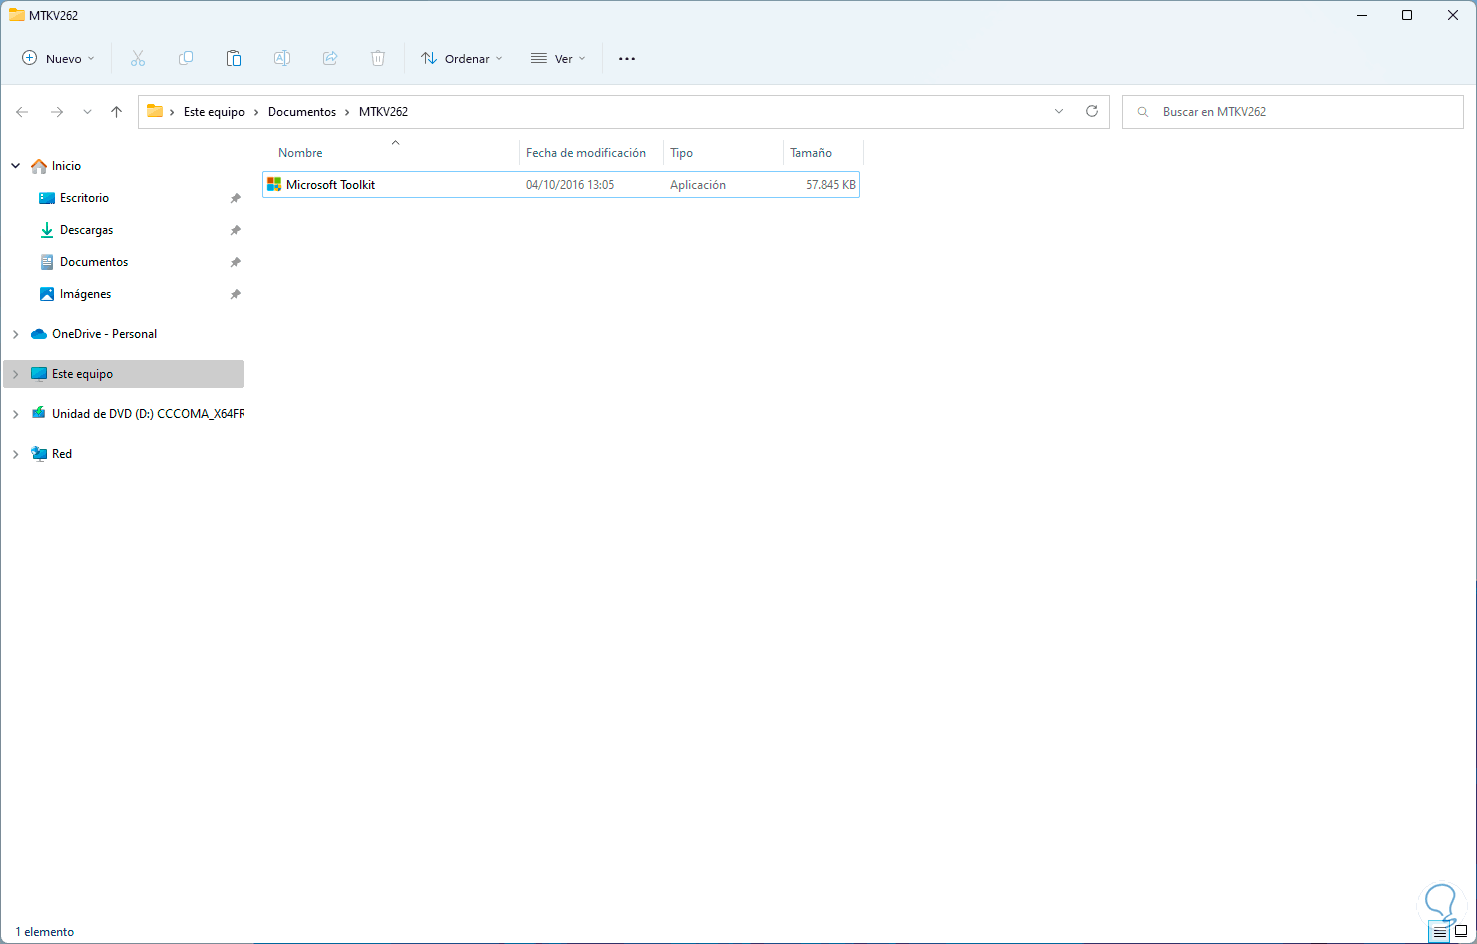Click the Rename icon in toolbar
1477x944 pixels.
[282, 59]
